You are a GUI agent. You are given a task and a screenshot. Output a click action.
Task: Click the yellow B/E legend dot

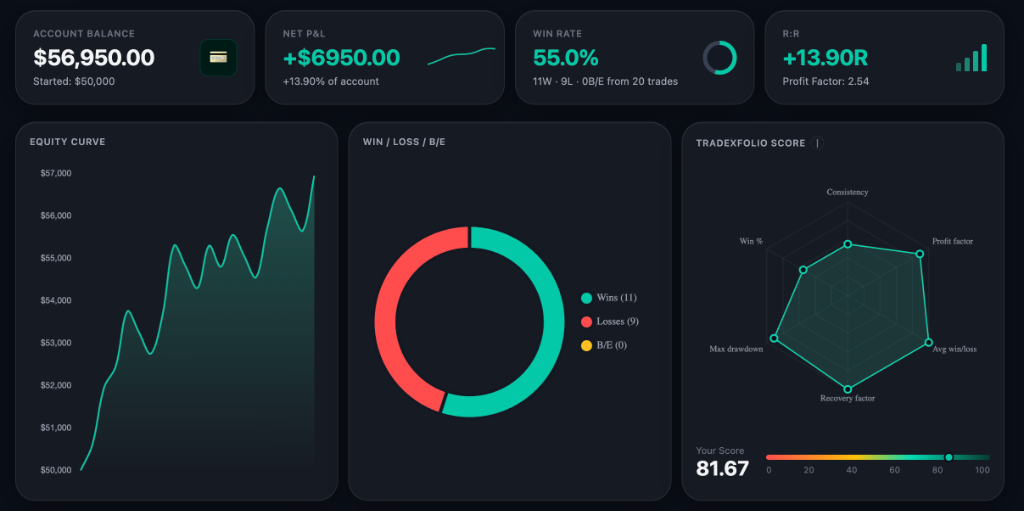(x=586, y=345)
